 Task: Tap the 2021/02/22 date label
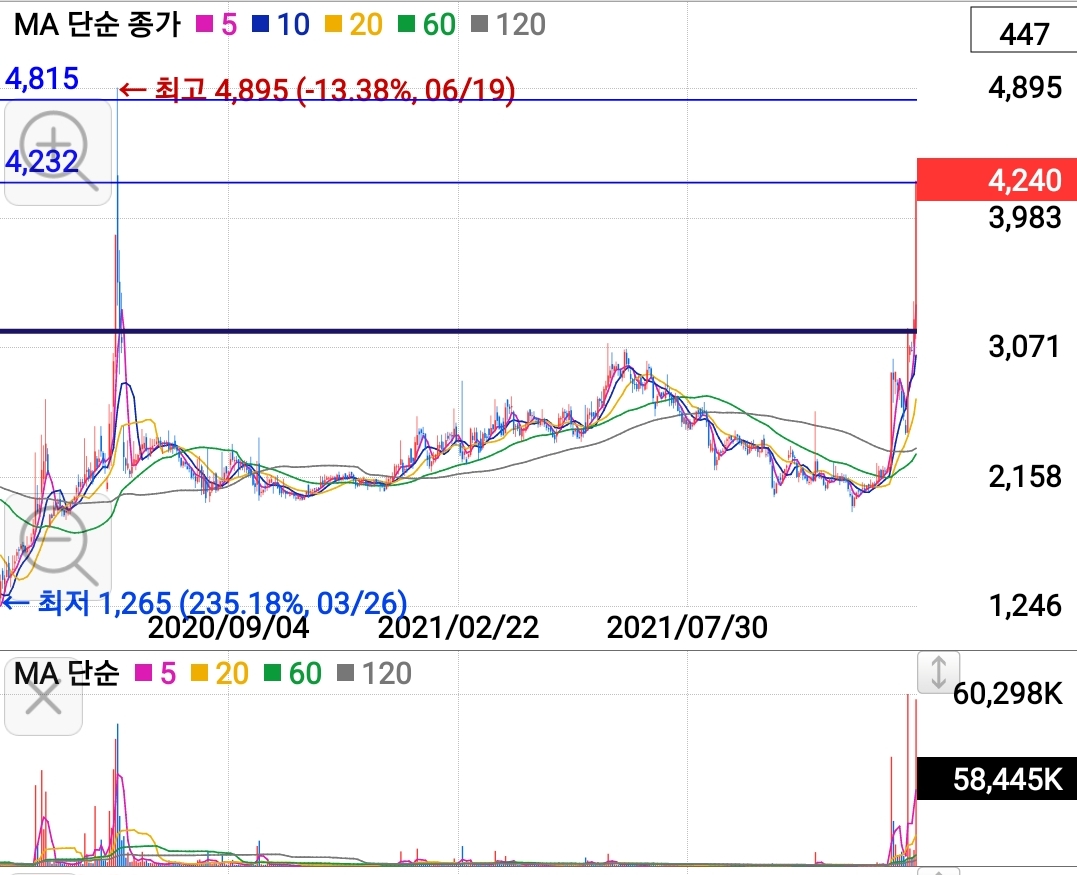[458, 627]
